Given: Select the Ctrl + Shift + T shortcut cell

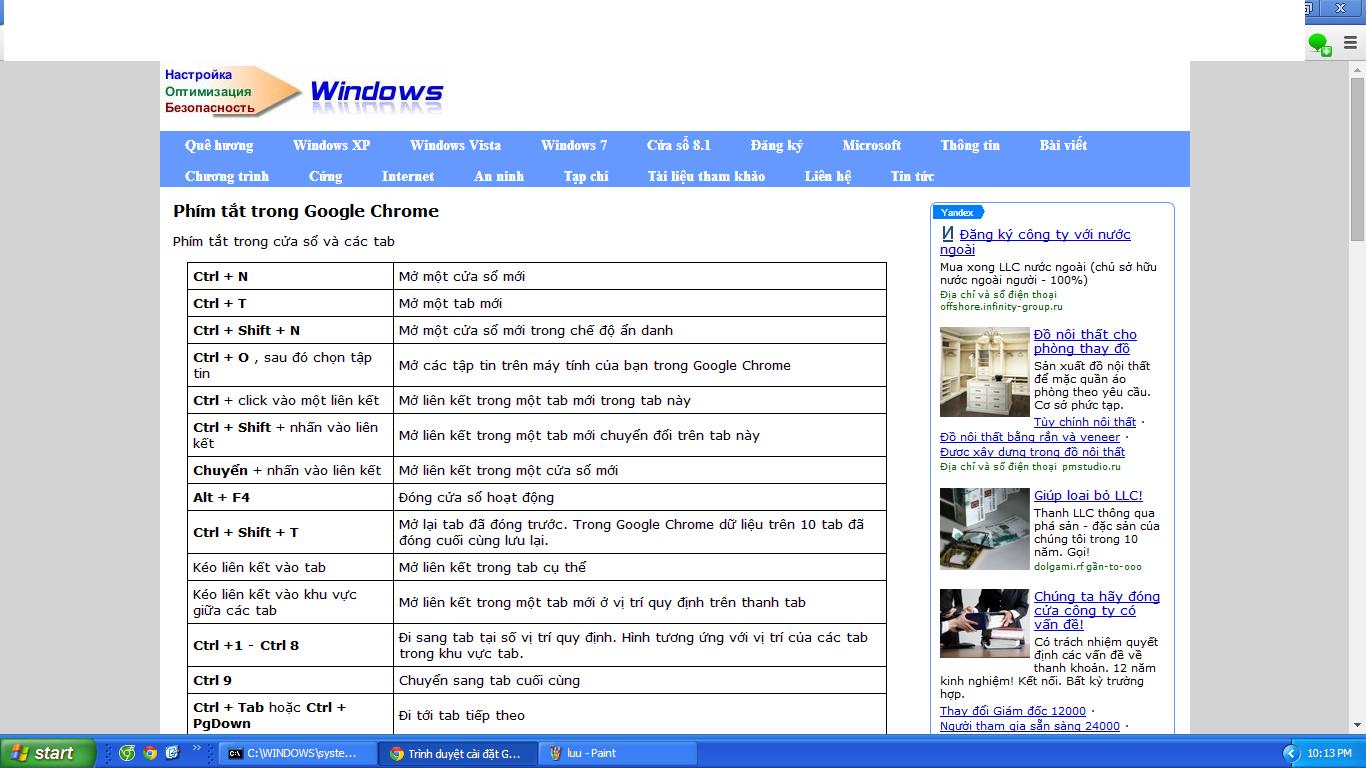Looking at the screenshot, I should (291, 532).
